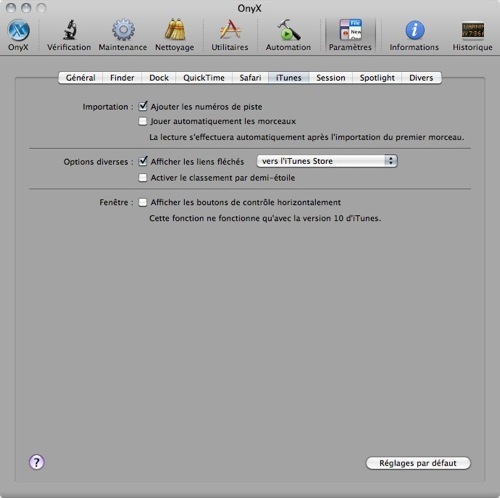Select the iTunes tab
This screenshot has width=500, height=498.
point(289,78)
